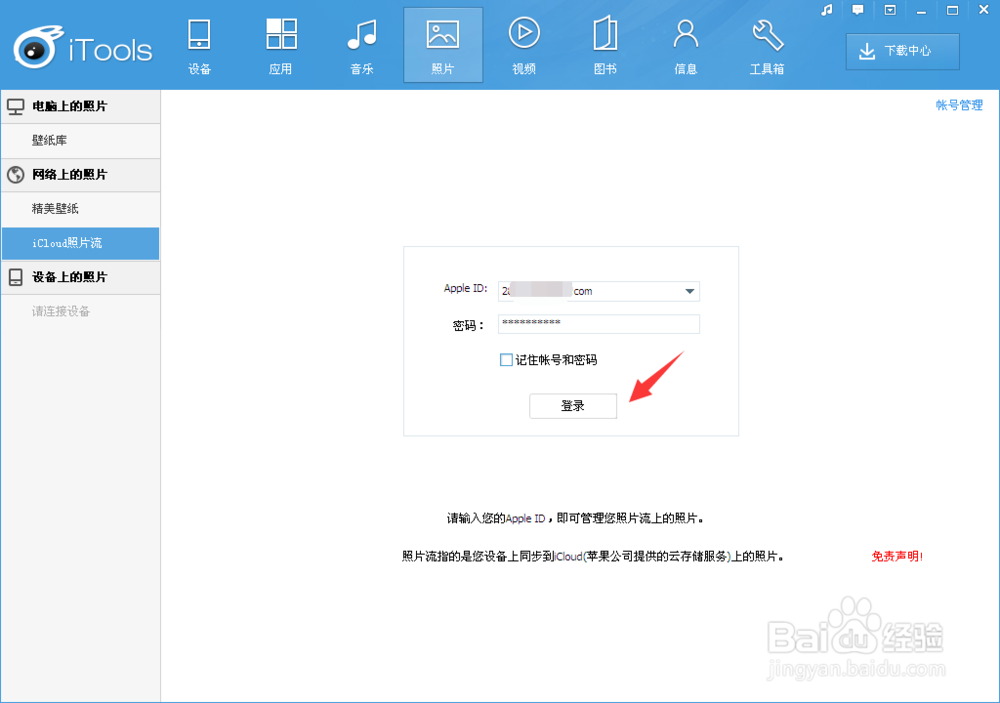The width and height of the screenshot is (1000, 703).
Task: Click the iTools eye logo
Action: [38, 48]
